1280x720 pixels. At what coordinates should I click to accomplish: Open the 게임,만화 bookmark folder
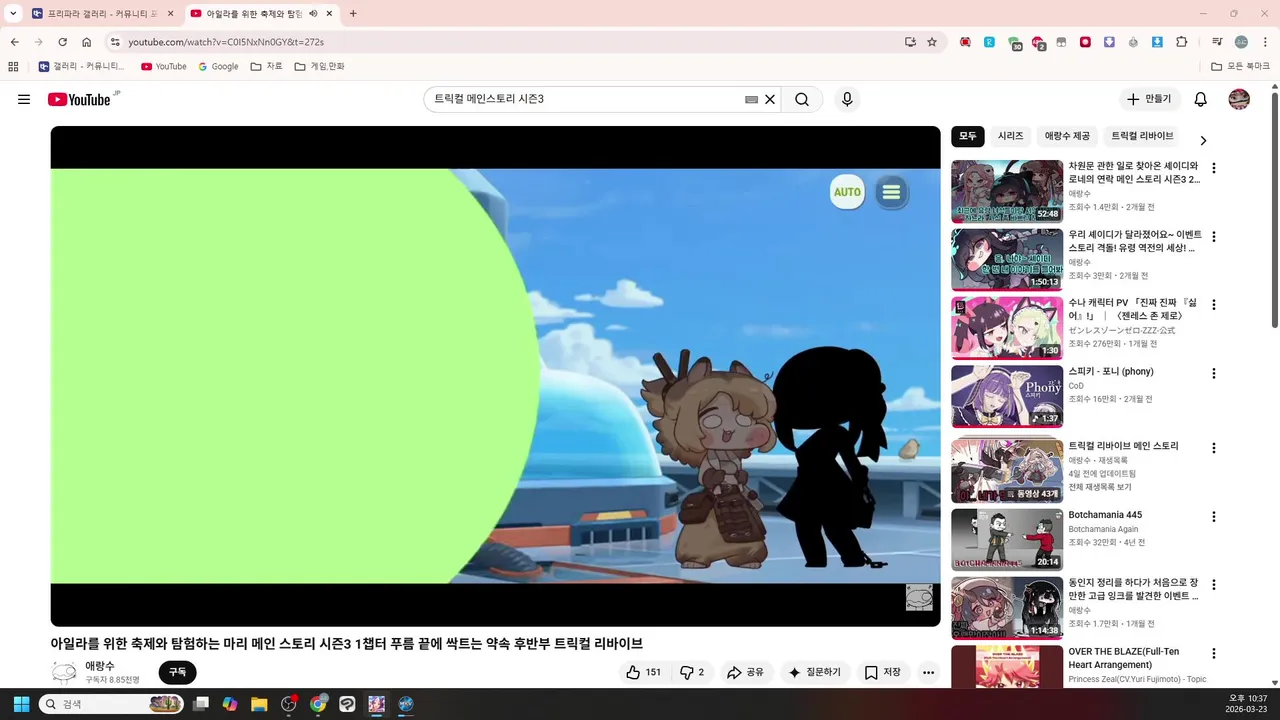320,66
